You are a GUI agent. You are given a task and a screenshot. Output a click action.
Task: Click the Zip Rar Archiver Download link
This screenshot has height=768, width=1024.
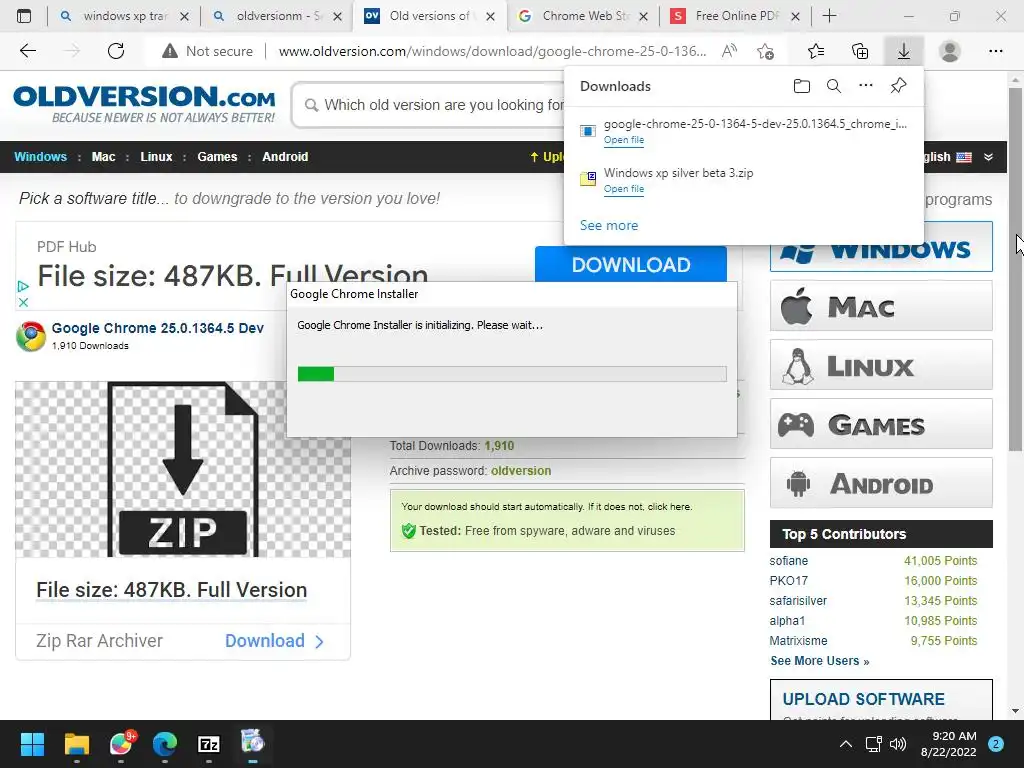click(x=274, y=641)
